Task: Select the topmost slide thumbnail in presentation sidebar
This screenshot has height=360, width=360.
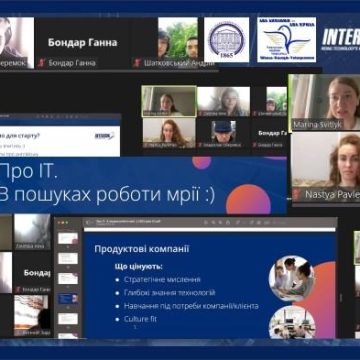Action: point(68,238)
